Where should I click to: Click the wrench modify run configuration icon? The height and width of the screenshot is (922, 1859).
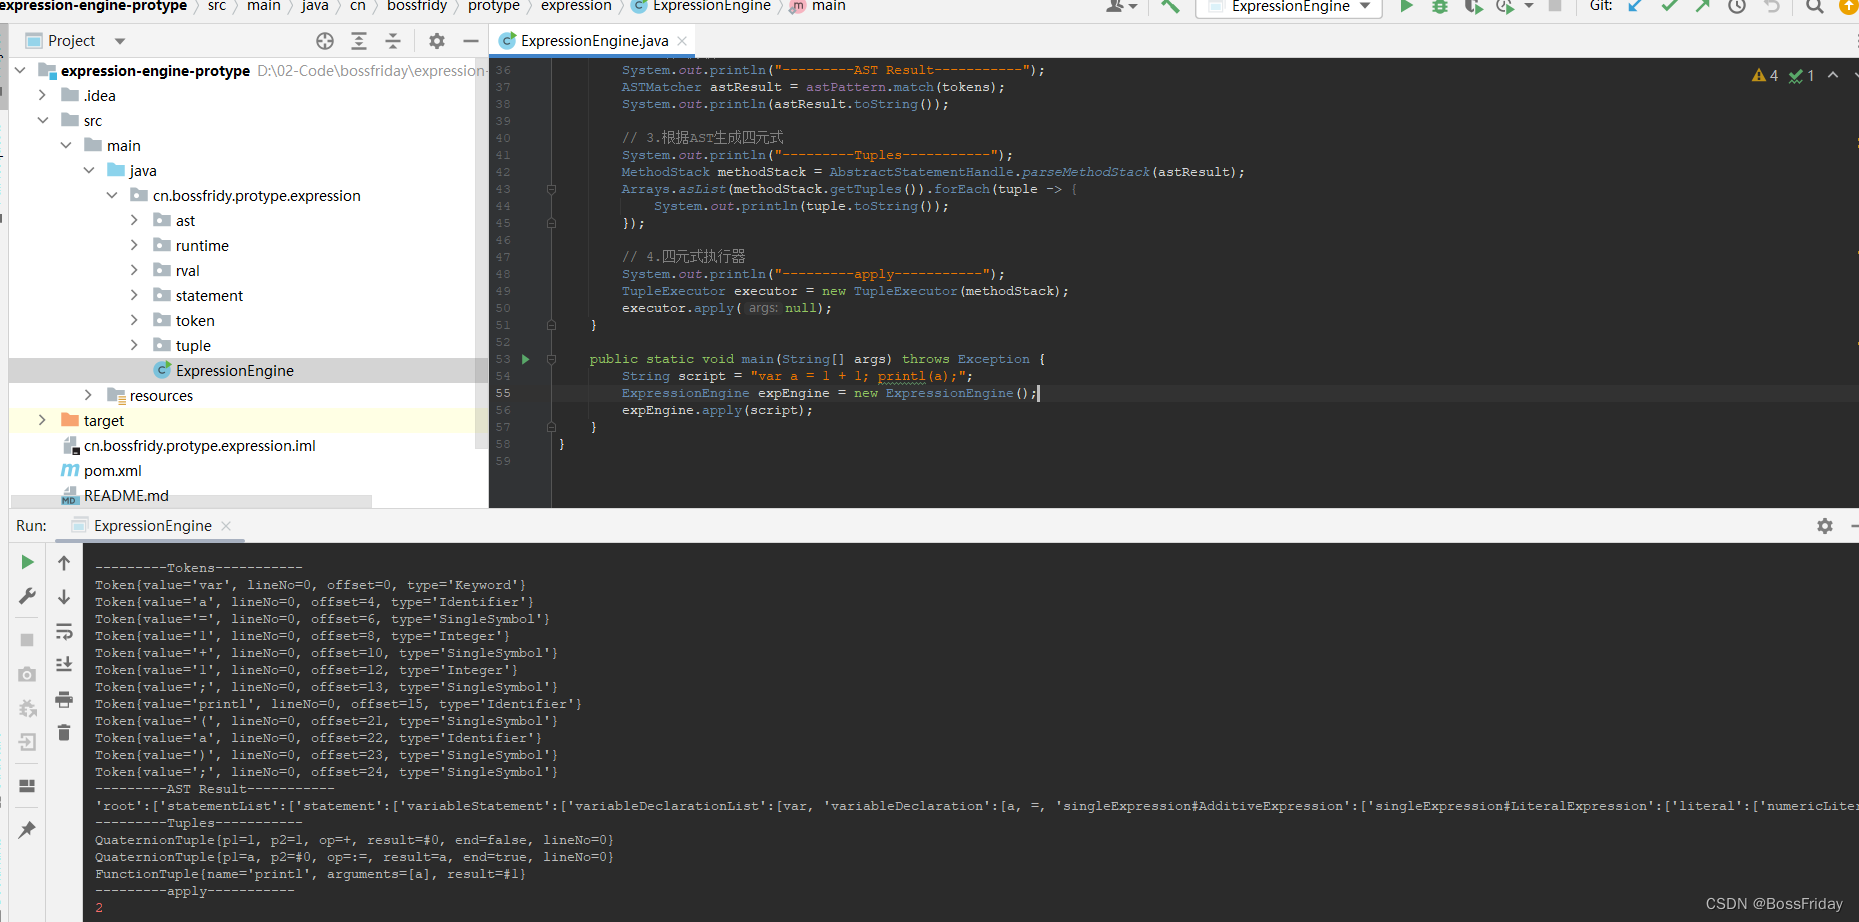[x=27, y=596]
